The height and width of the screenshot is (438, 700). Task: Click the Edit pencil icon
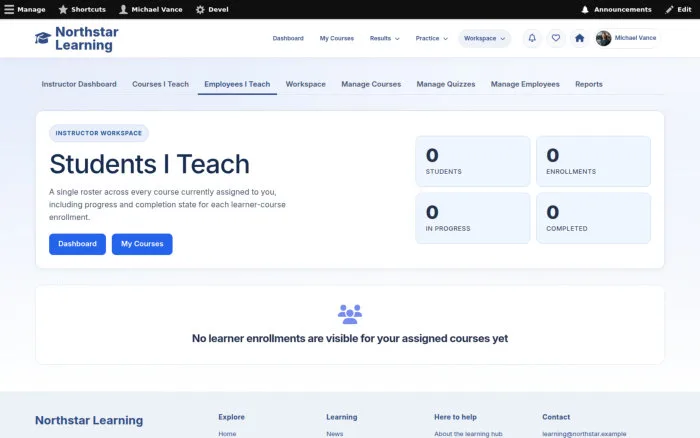669,9
